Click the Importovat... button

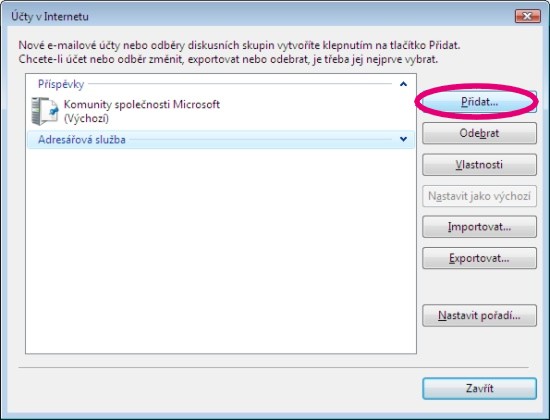(x=479, y=227)
